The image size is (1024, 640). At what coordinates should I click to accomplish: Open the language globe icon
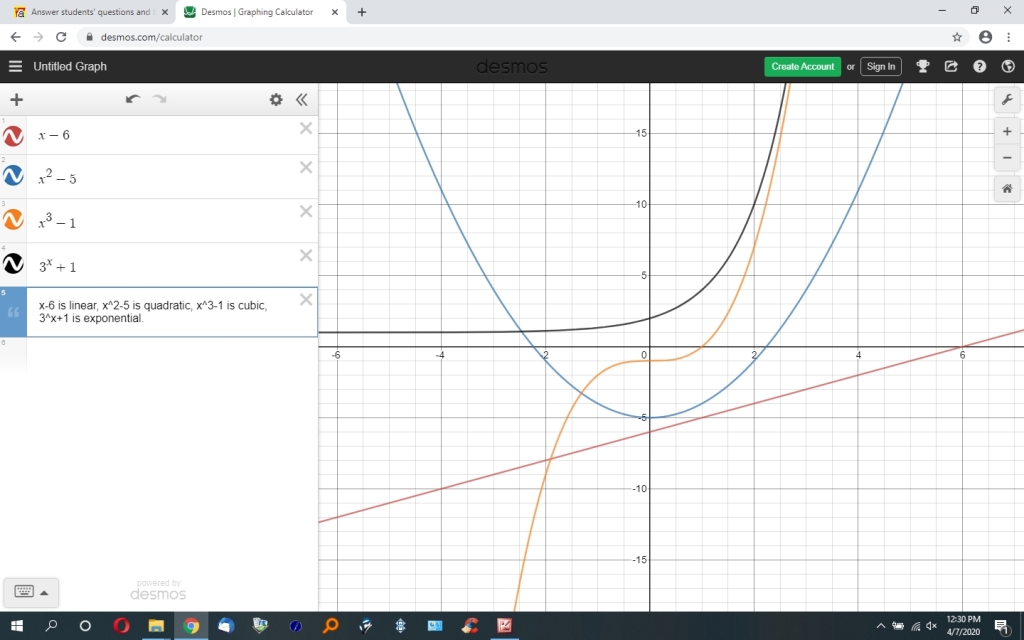point(1008,66)
